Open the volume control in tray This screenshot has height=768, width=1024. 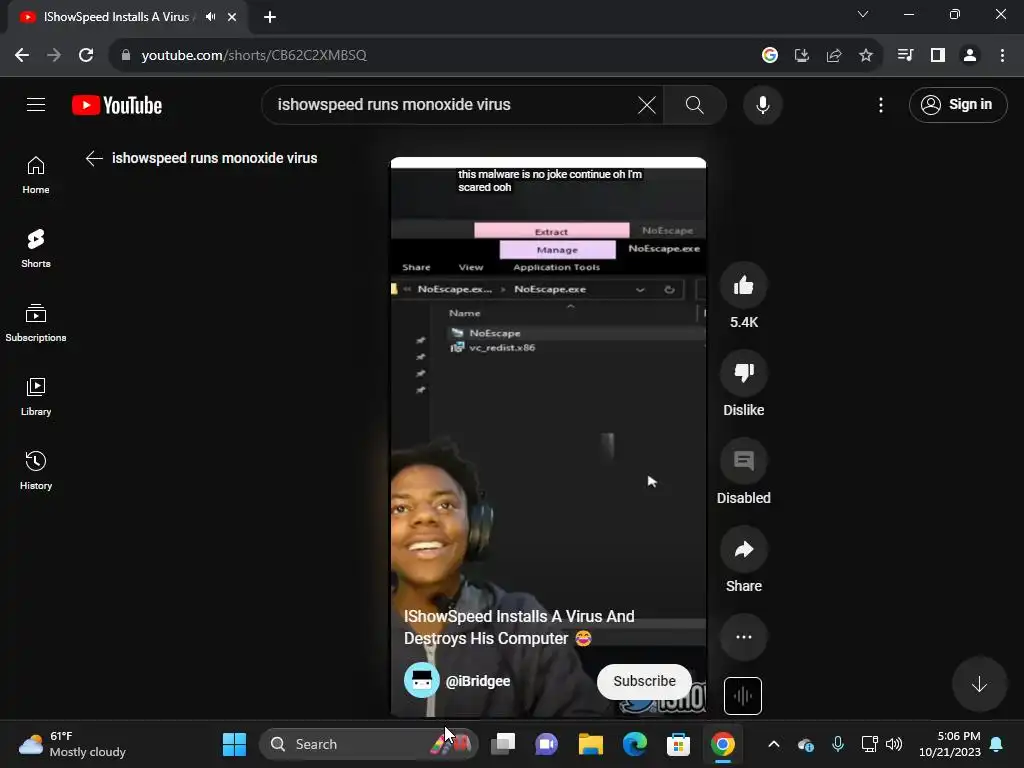tap(893, 744)
